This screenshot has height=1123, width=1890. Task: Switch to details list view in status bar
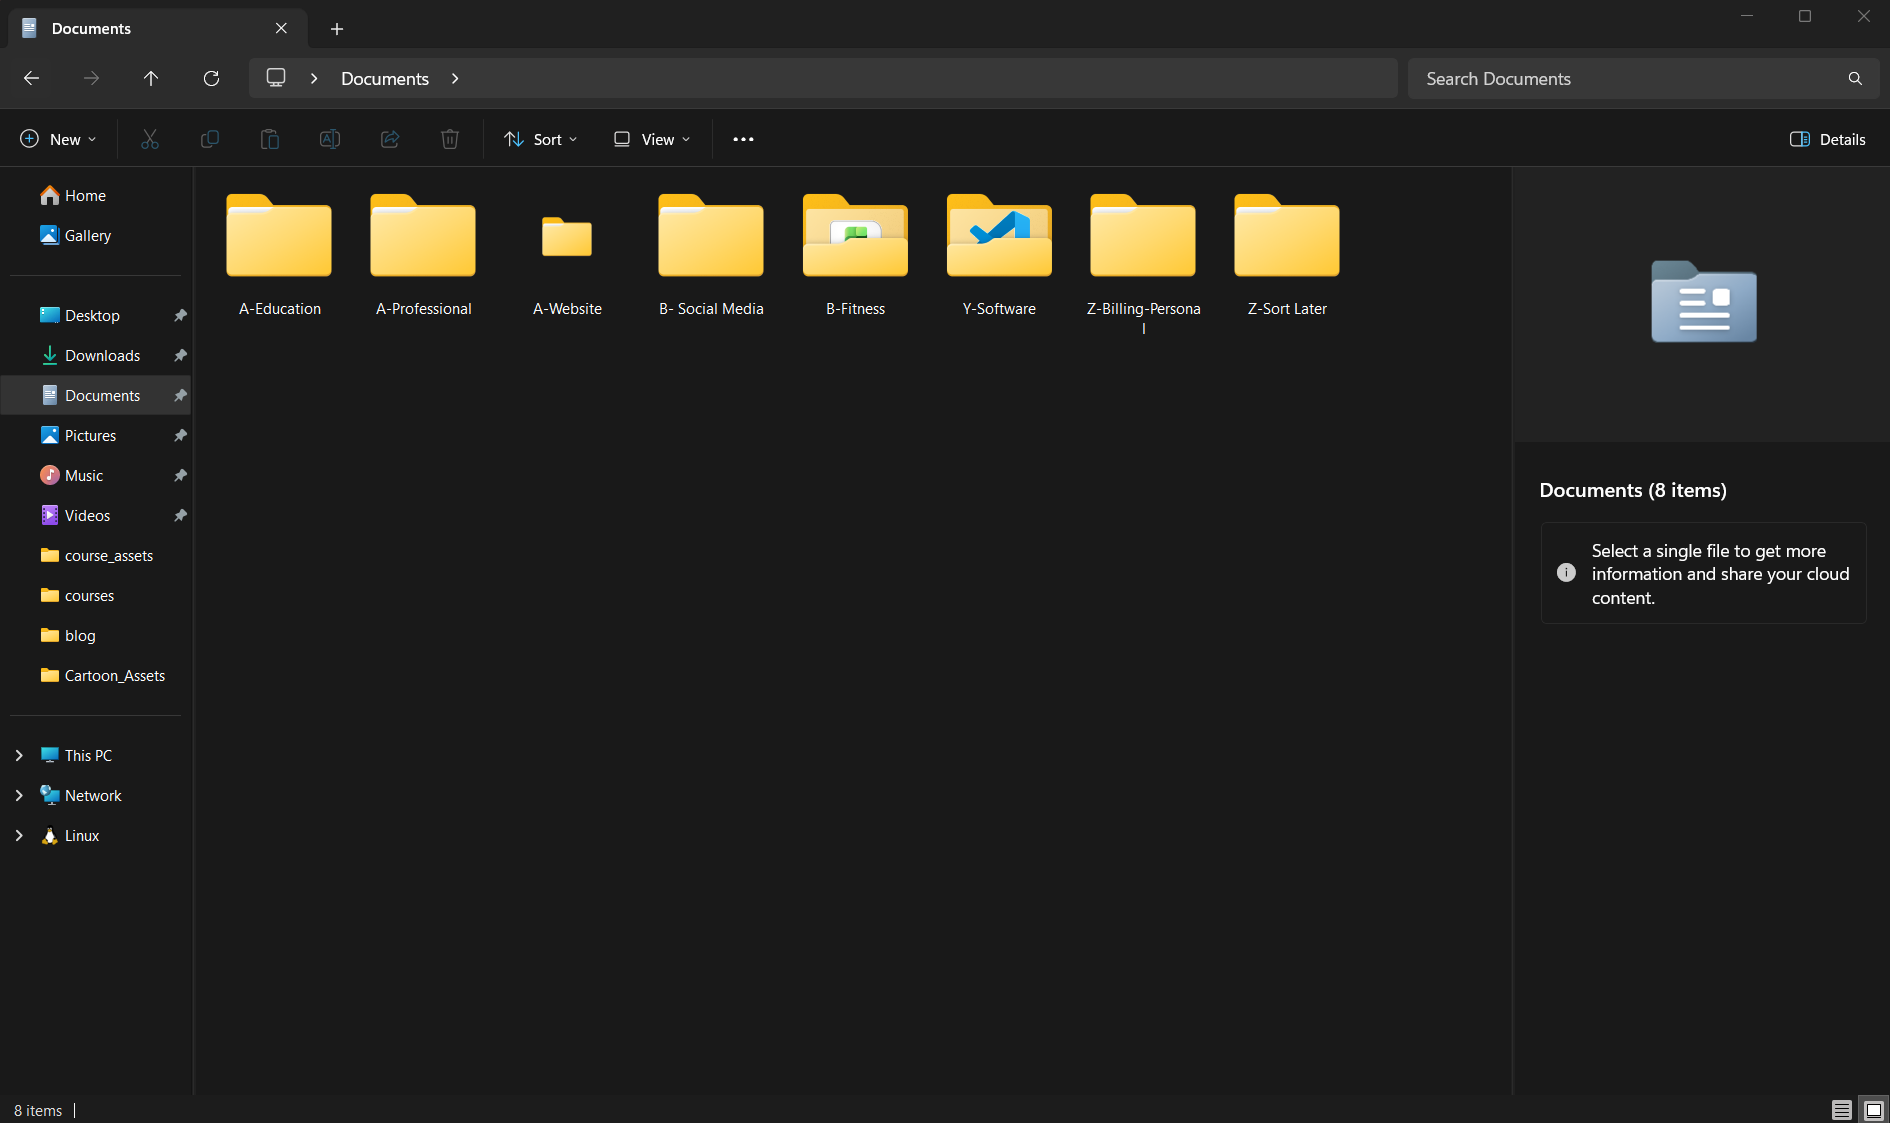1842,1110
